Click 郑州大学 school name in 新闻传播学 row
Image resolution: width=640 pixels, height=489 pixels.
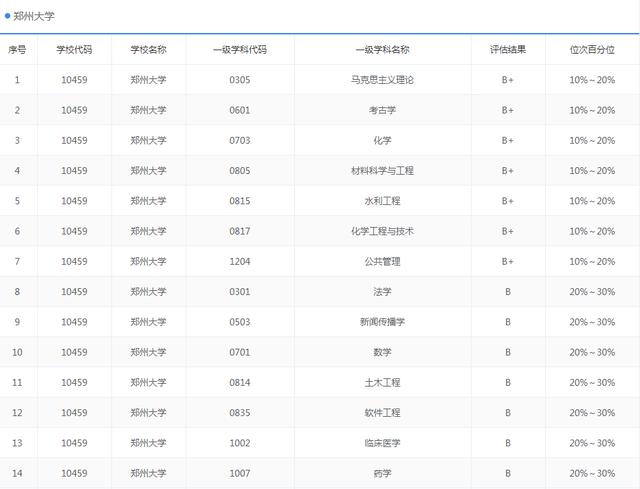point(149,322)
